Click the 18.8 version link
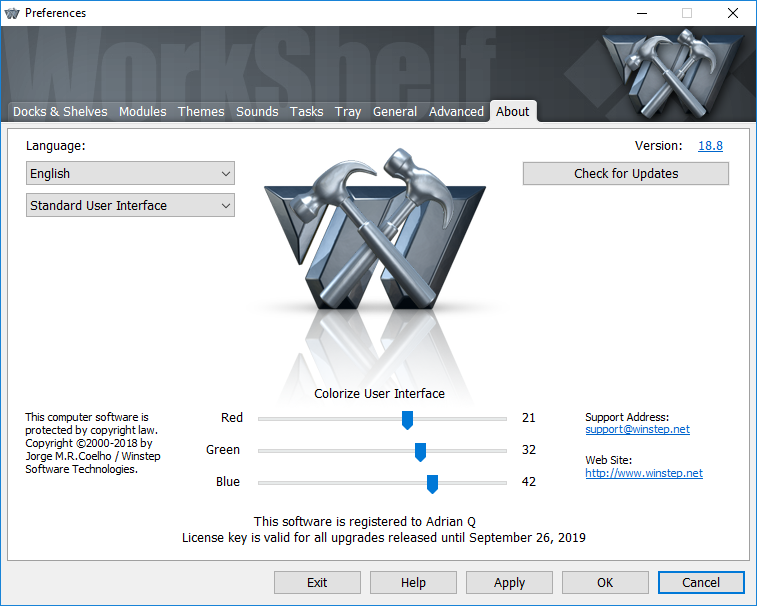757x606 pixels. (x=710, y=146)
